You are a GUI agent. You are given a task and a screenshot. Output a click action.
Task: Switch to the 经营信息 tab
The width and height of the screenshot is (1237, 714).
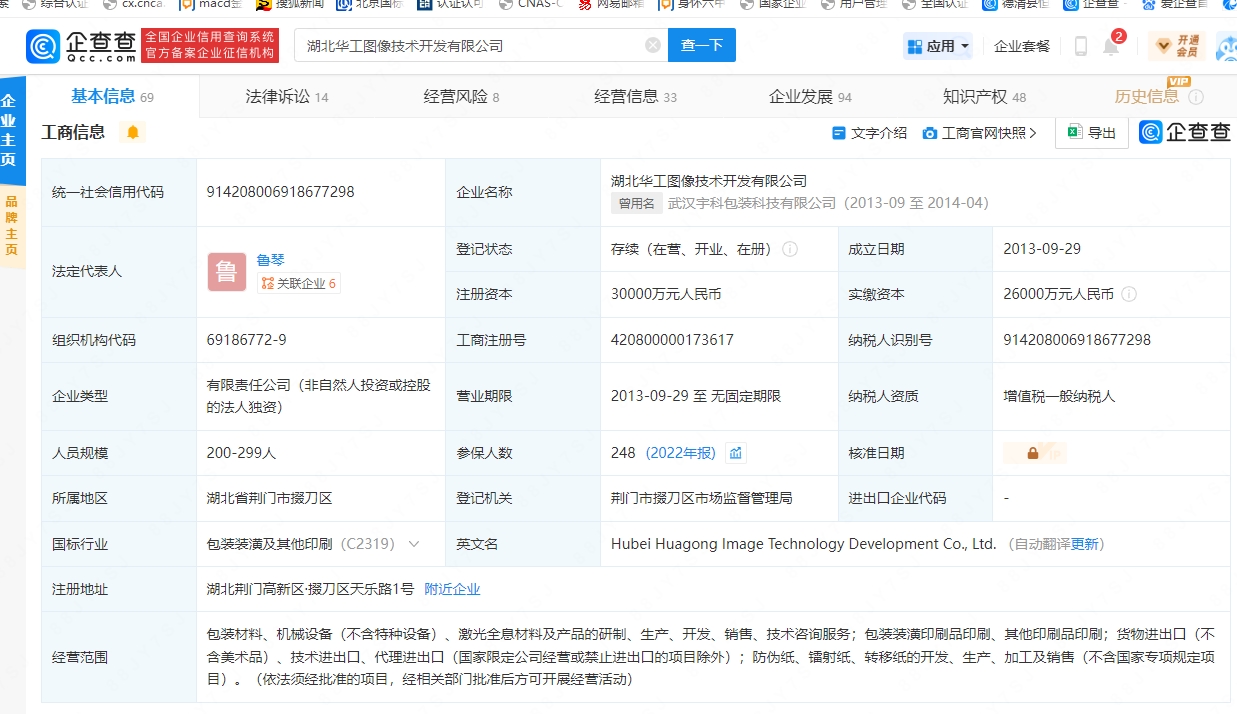pos(635,97)
